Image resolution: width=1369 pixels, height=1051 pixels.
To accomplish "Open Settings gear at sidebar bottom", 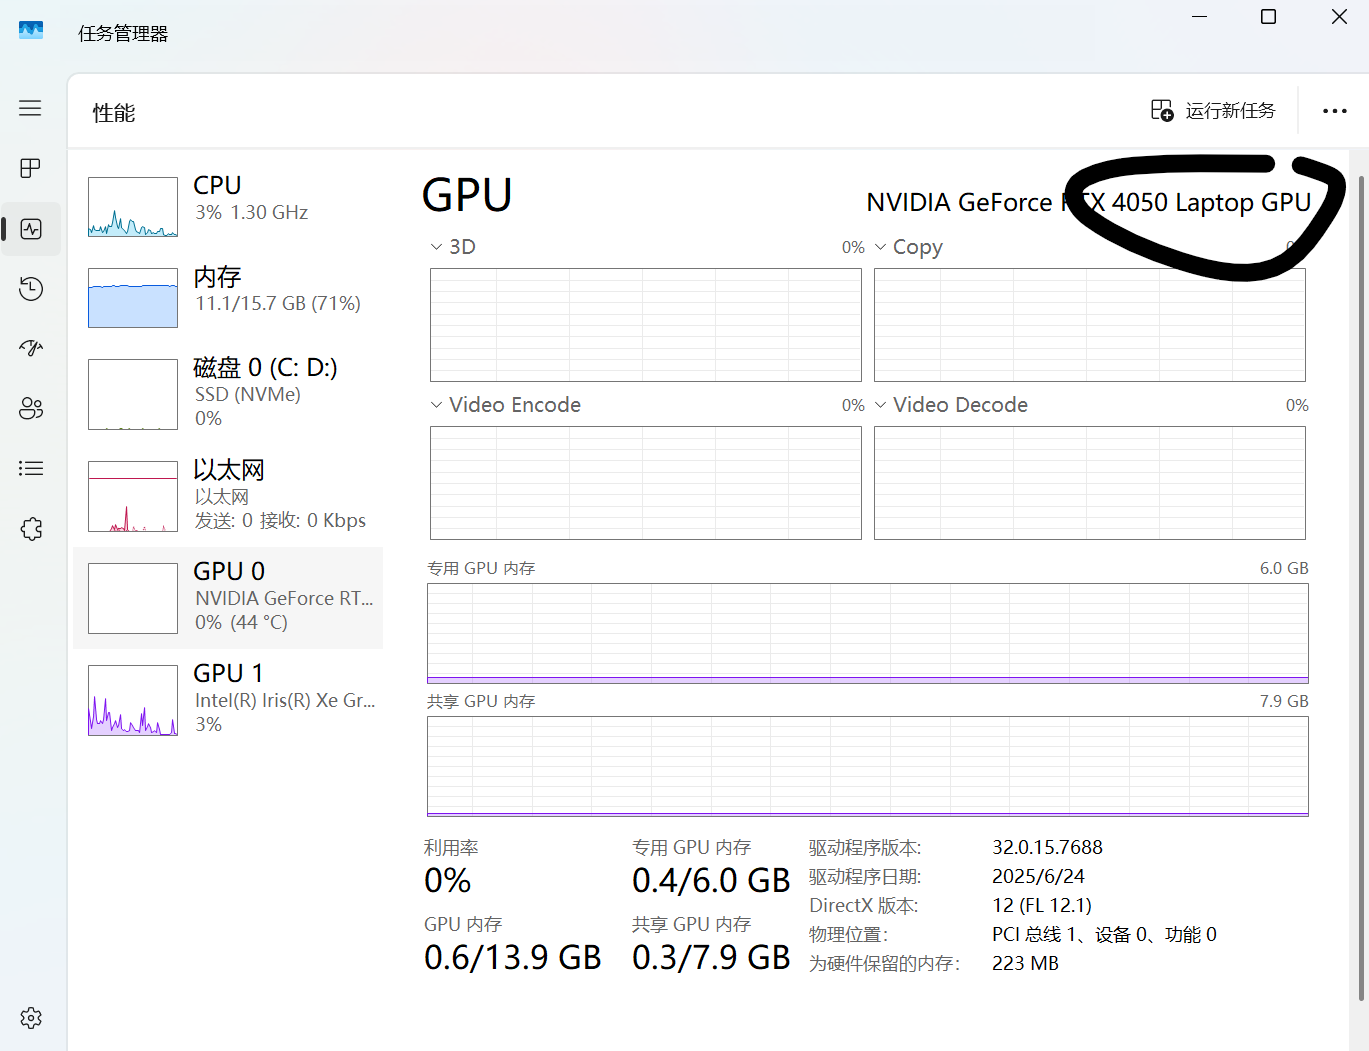I will coord(31,1018).
